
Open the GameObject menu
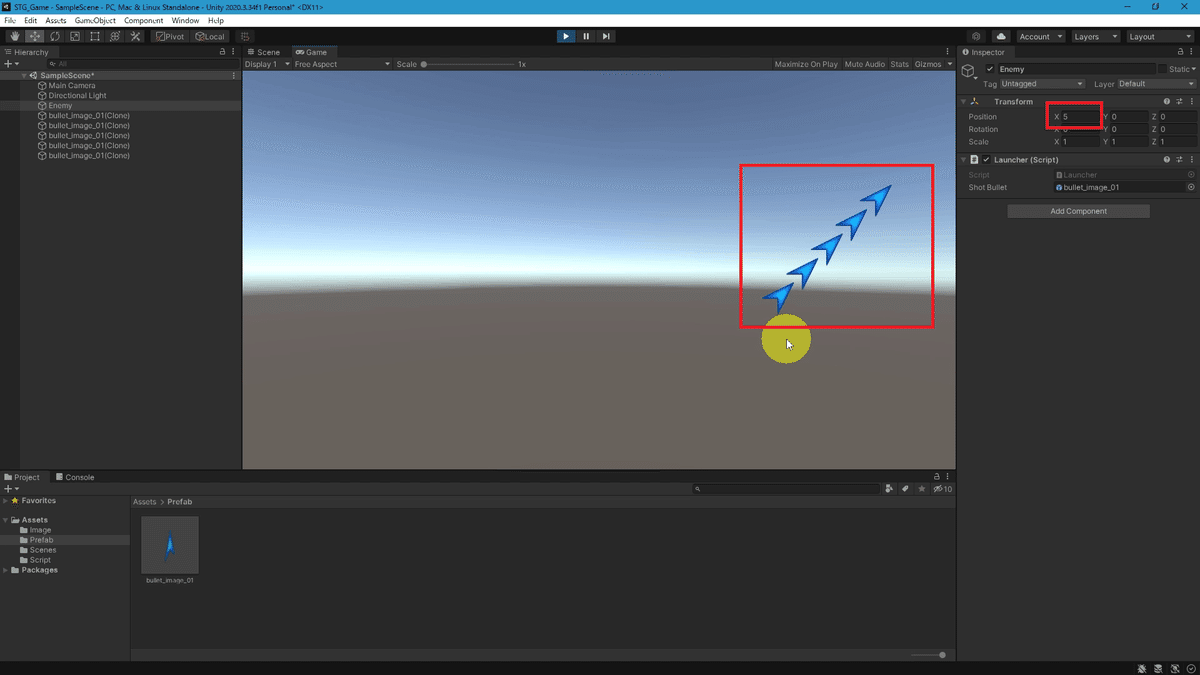[x=96, y=20]
